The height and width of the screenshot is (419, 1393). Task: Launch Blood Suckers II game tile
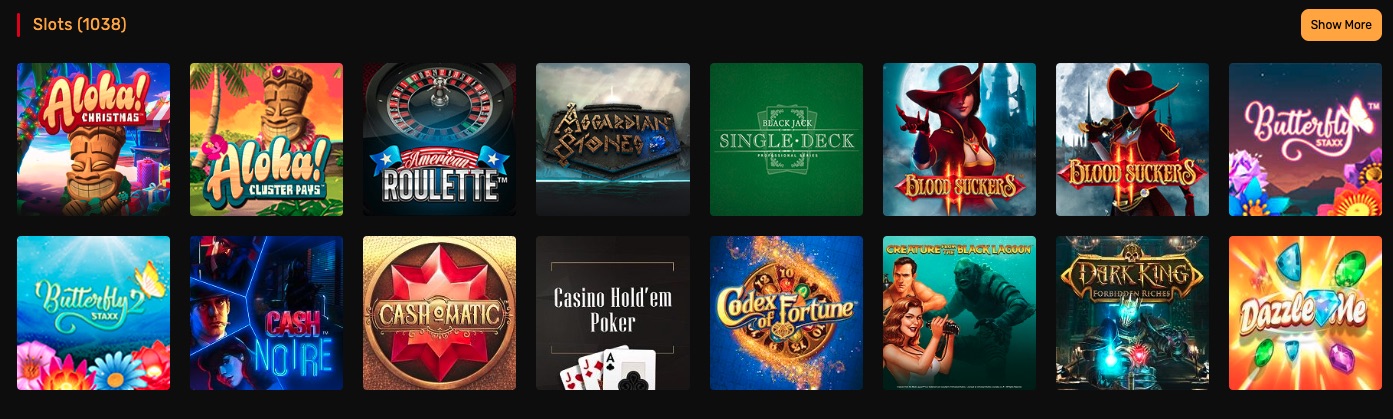pos(1132,139)
